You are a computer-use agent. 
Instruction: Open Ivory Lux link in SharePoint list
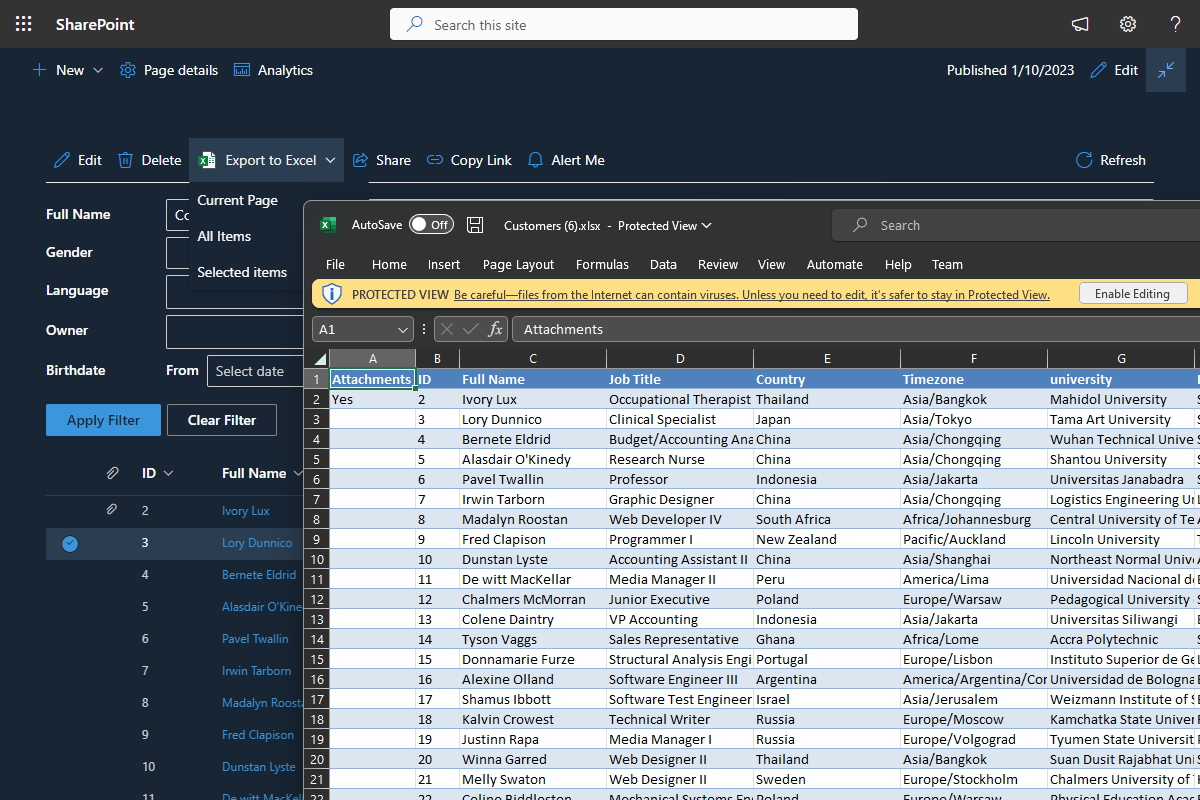click(x=246, y=511)
